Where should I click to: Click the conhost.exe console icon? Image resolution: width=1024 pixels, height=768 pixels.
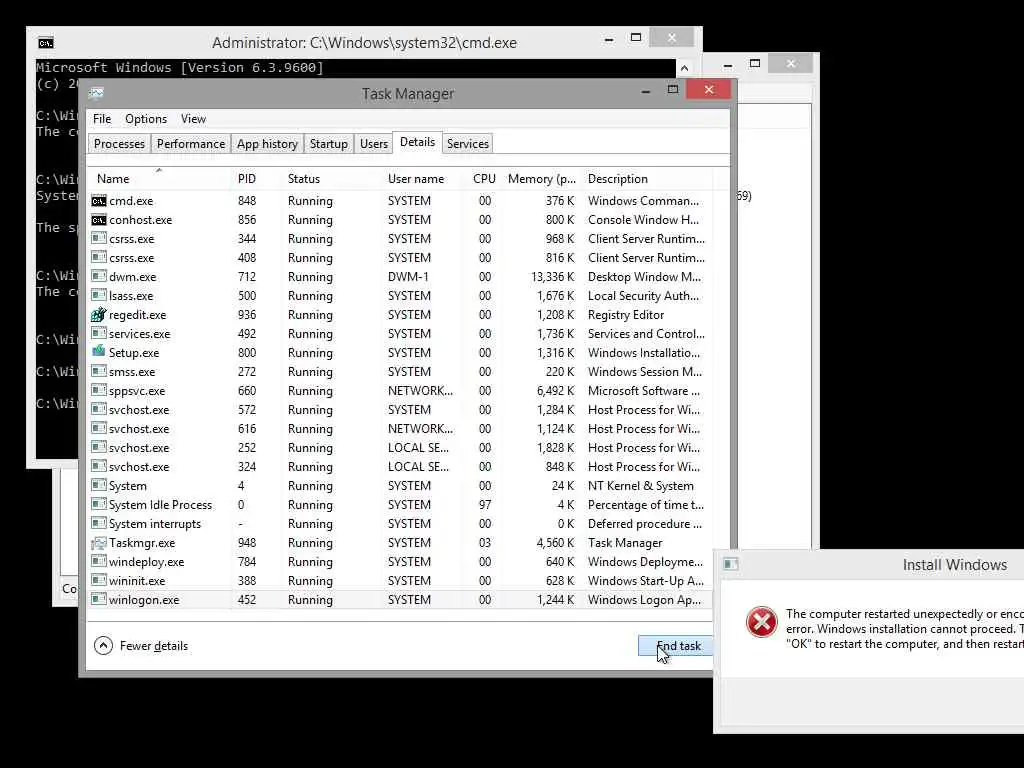(99, 219)
